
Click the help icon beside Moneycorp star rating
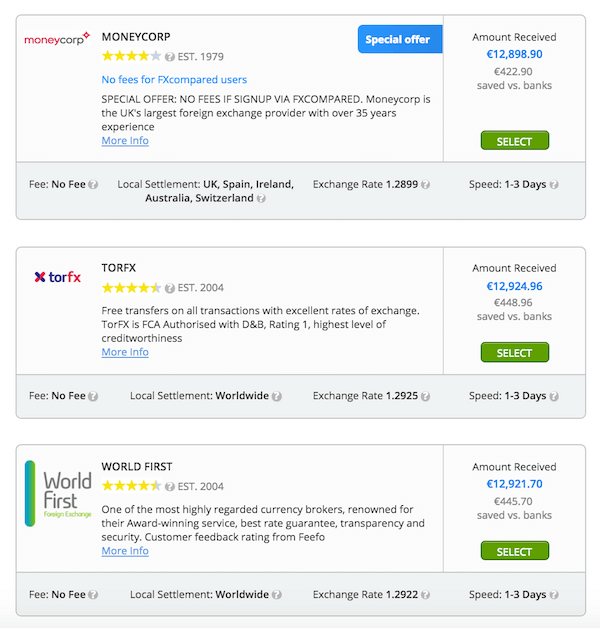170,57
